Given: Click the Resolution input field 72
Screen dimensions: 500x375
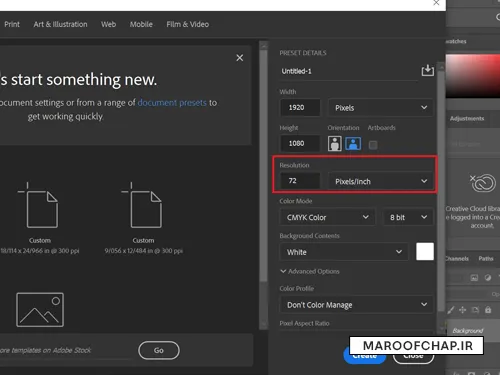Looking at the screenshot, I should [300, 181].
